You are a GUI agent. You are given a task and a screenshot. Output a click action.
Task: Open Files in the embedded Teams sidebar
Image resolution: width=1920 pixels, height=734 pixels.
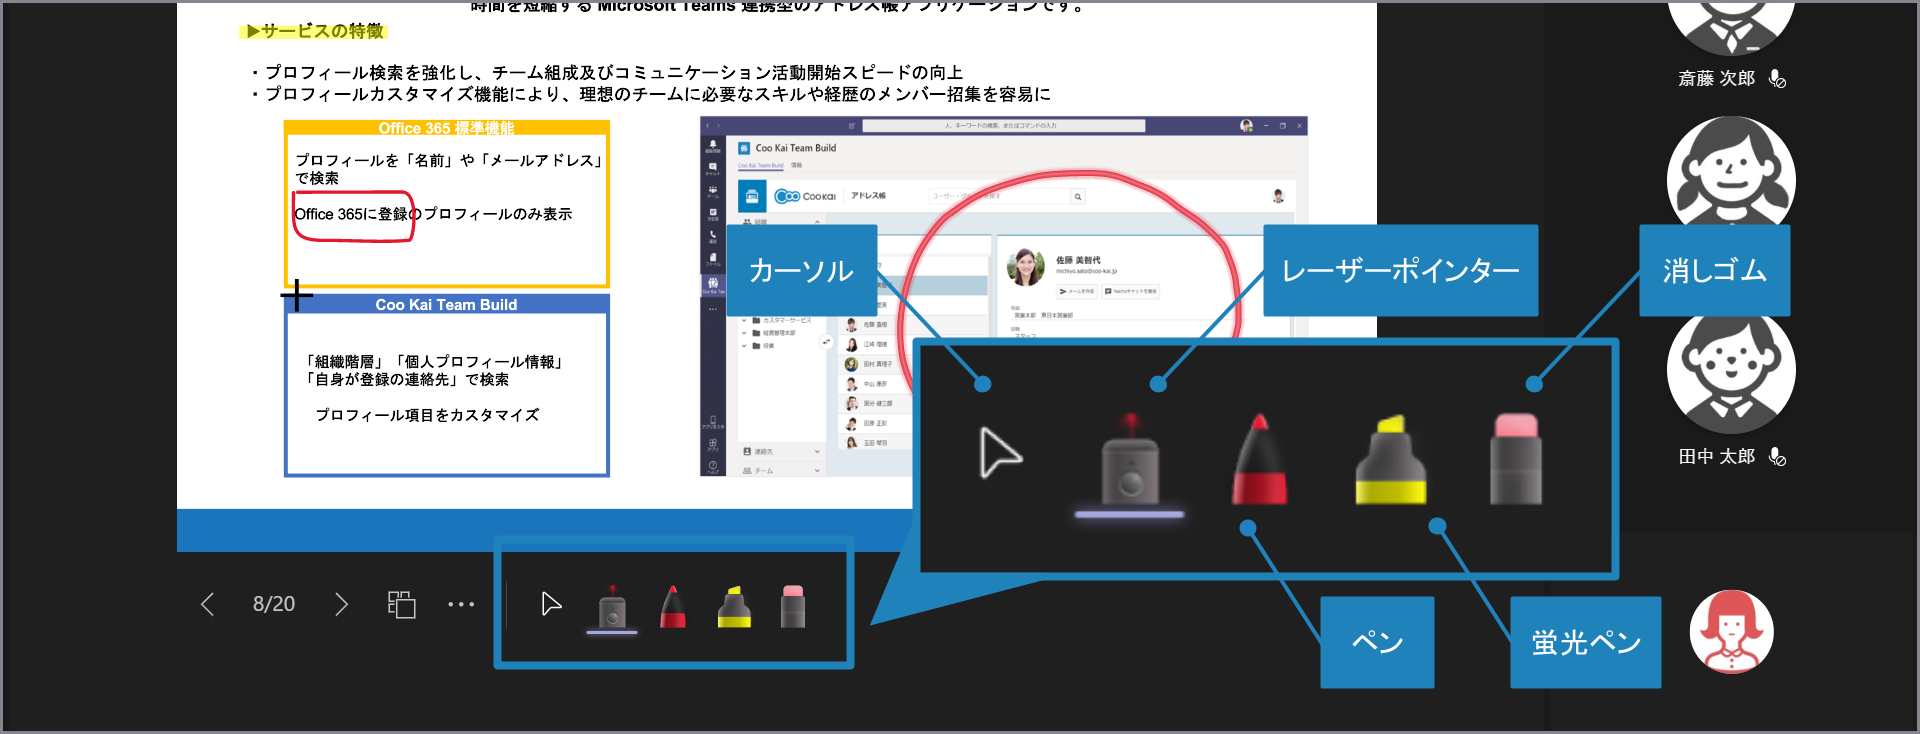(713, 259)
